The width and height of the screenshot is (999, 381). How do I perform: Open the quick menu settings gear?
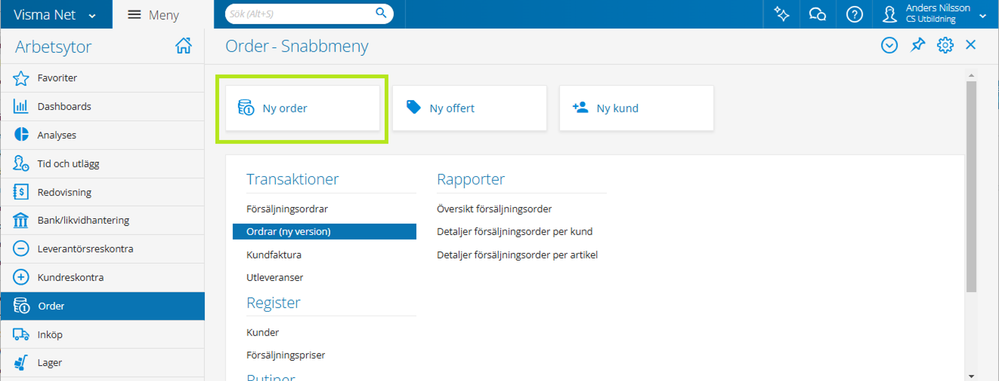(945, 45)
